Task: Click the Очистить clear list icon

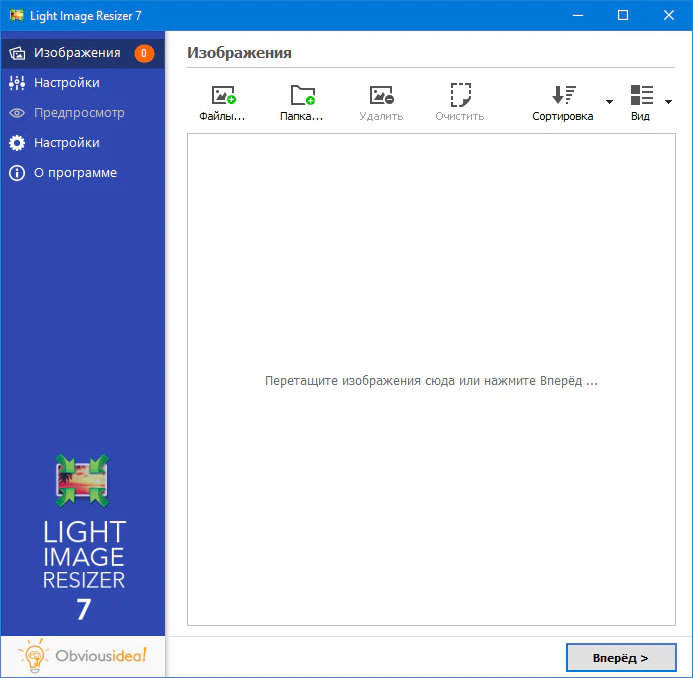Action: tap(460, 97)
